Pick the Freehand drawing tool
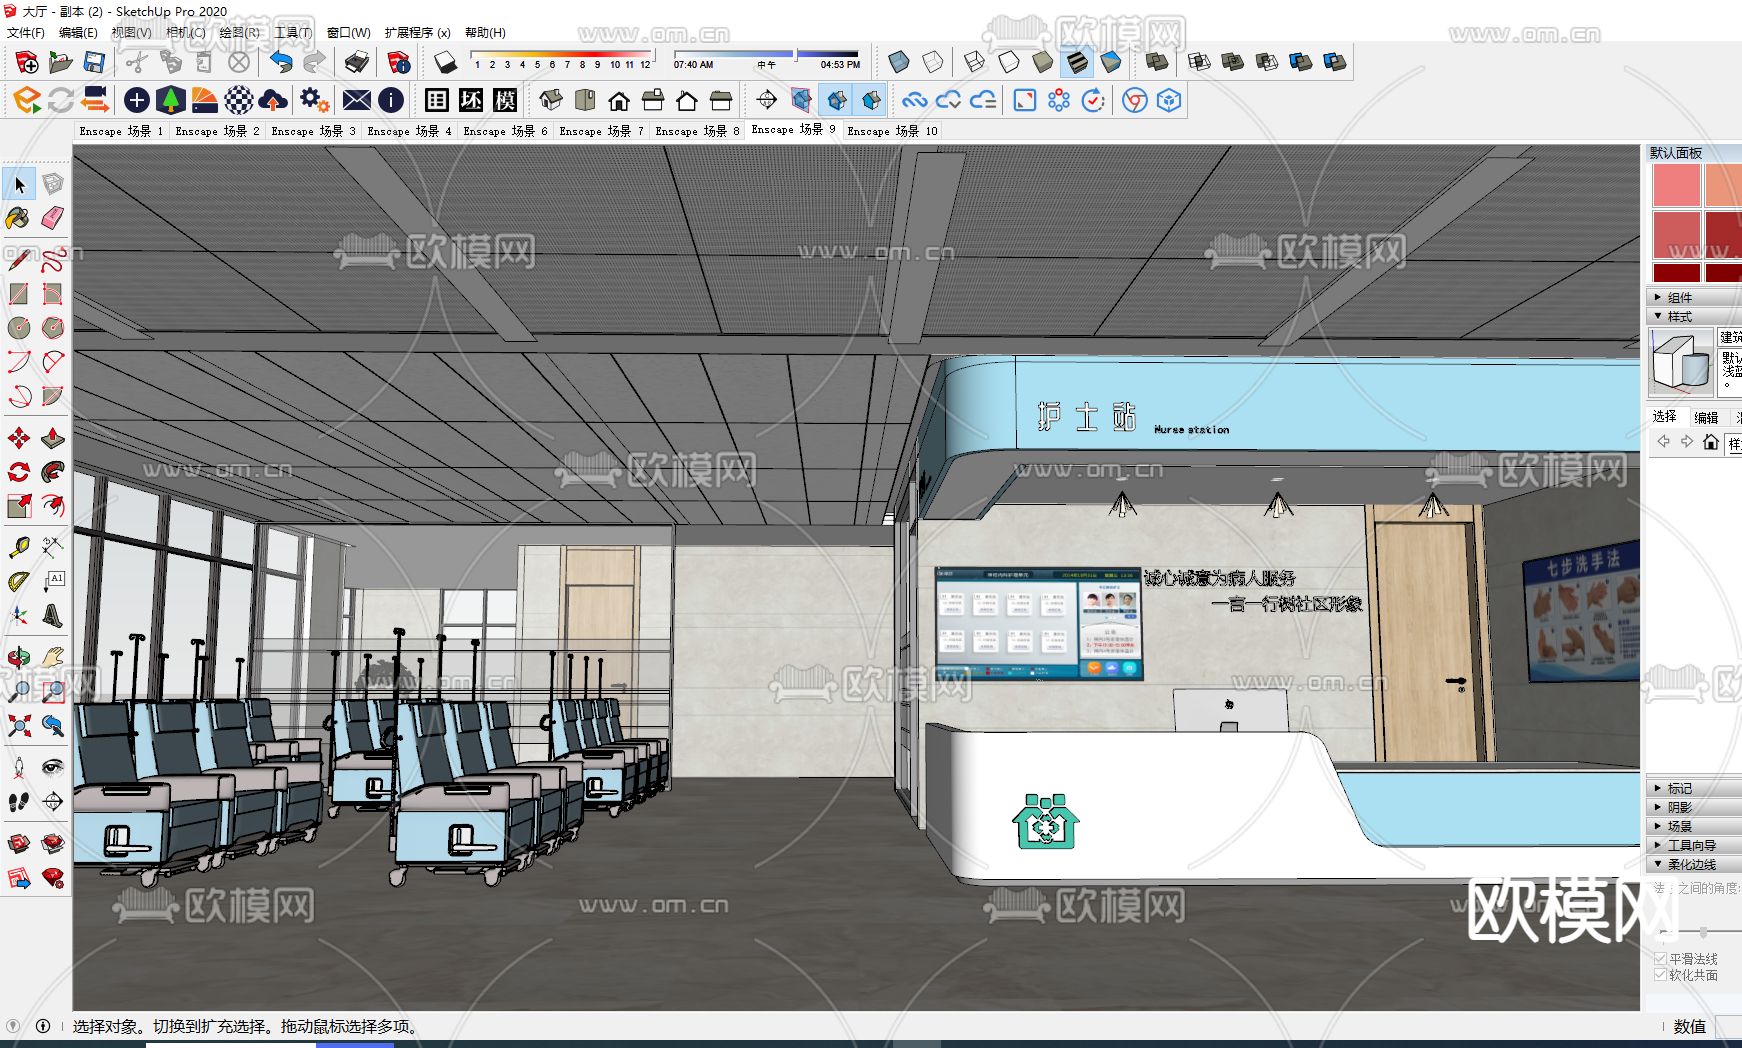1742x1048 pixels. click(x=53, y=260)
